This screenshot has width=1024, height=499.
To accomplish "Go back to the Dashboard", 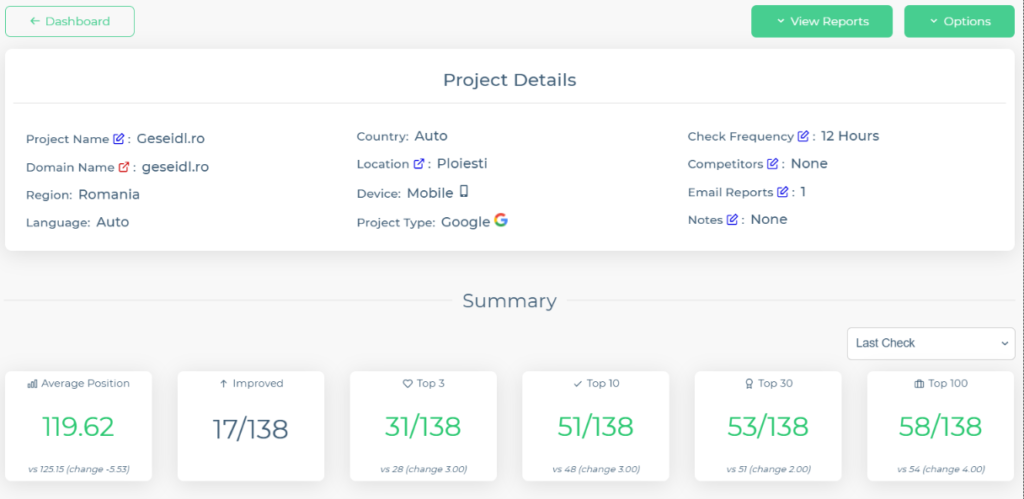I will click(x=70, y=21).
